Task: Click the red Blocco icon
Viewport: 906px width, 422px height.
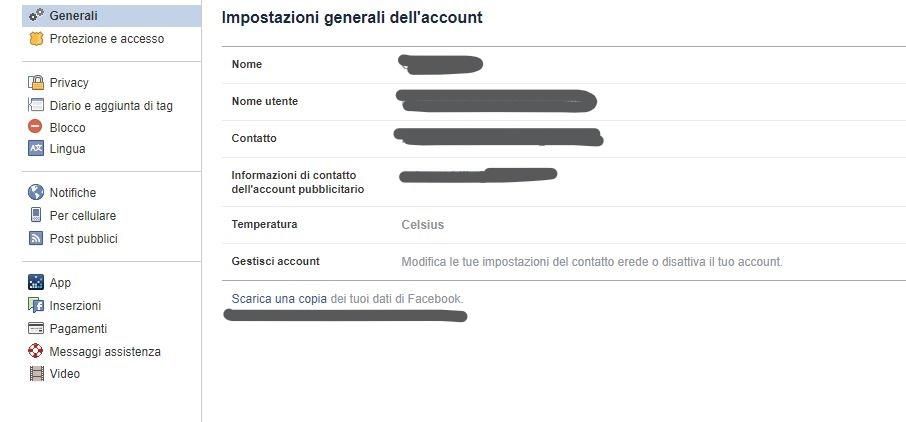Action: pos(36,127)
